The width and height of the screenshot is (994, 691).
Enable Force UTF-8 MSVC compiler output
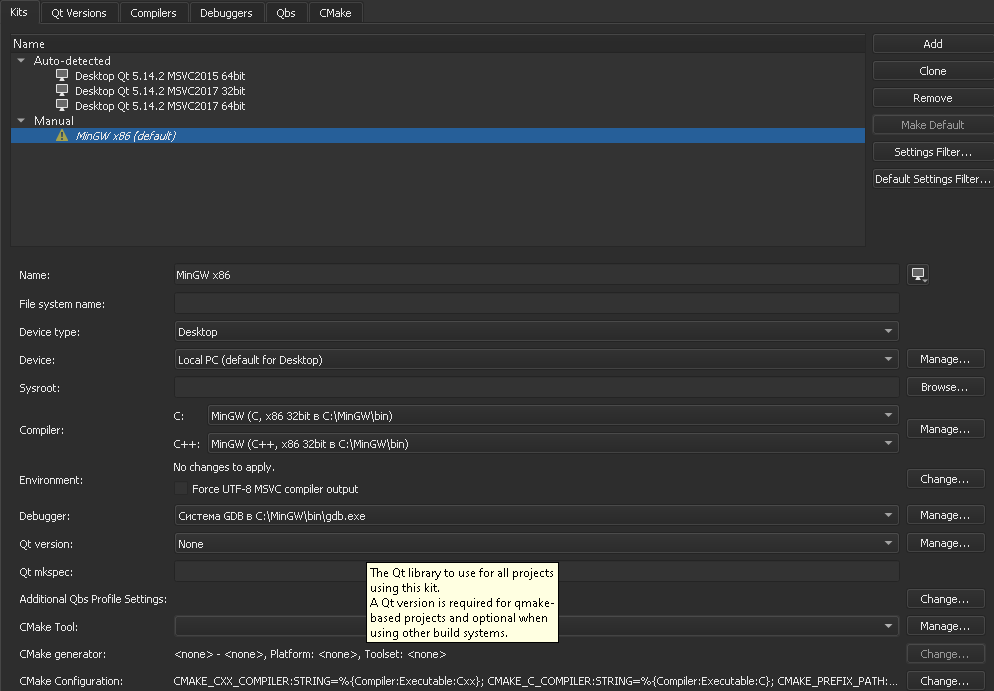pyautogui.click(x=181, y=489)
